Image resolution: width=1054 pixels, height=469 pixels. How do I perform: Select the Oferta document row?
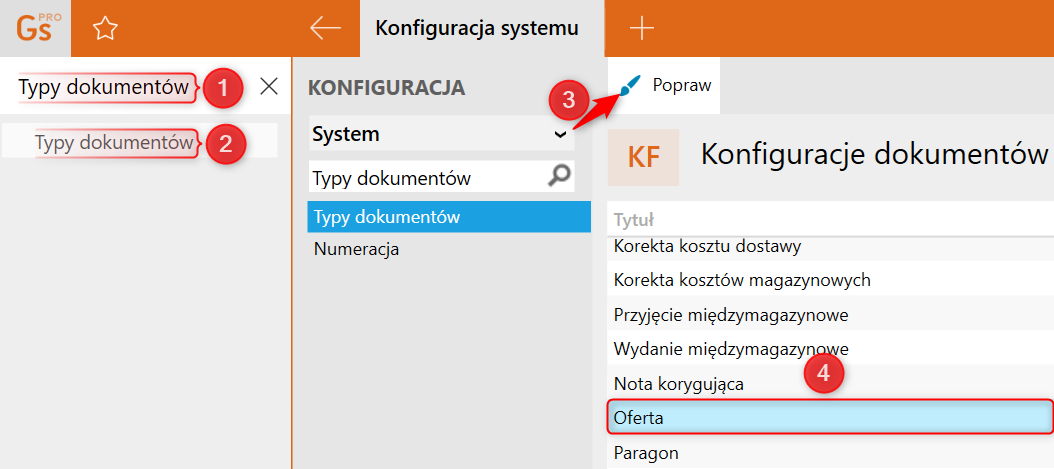(830, 417)
